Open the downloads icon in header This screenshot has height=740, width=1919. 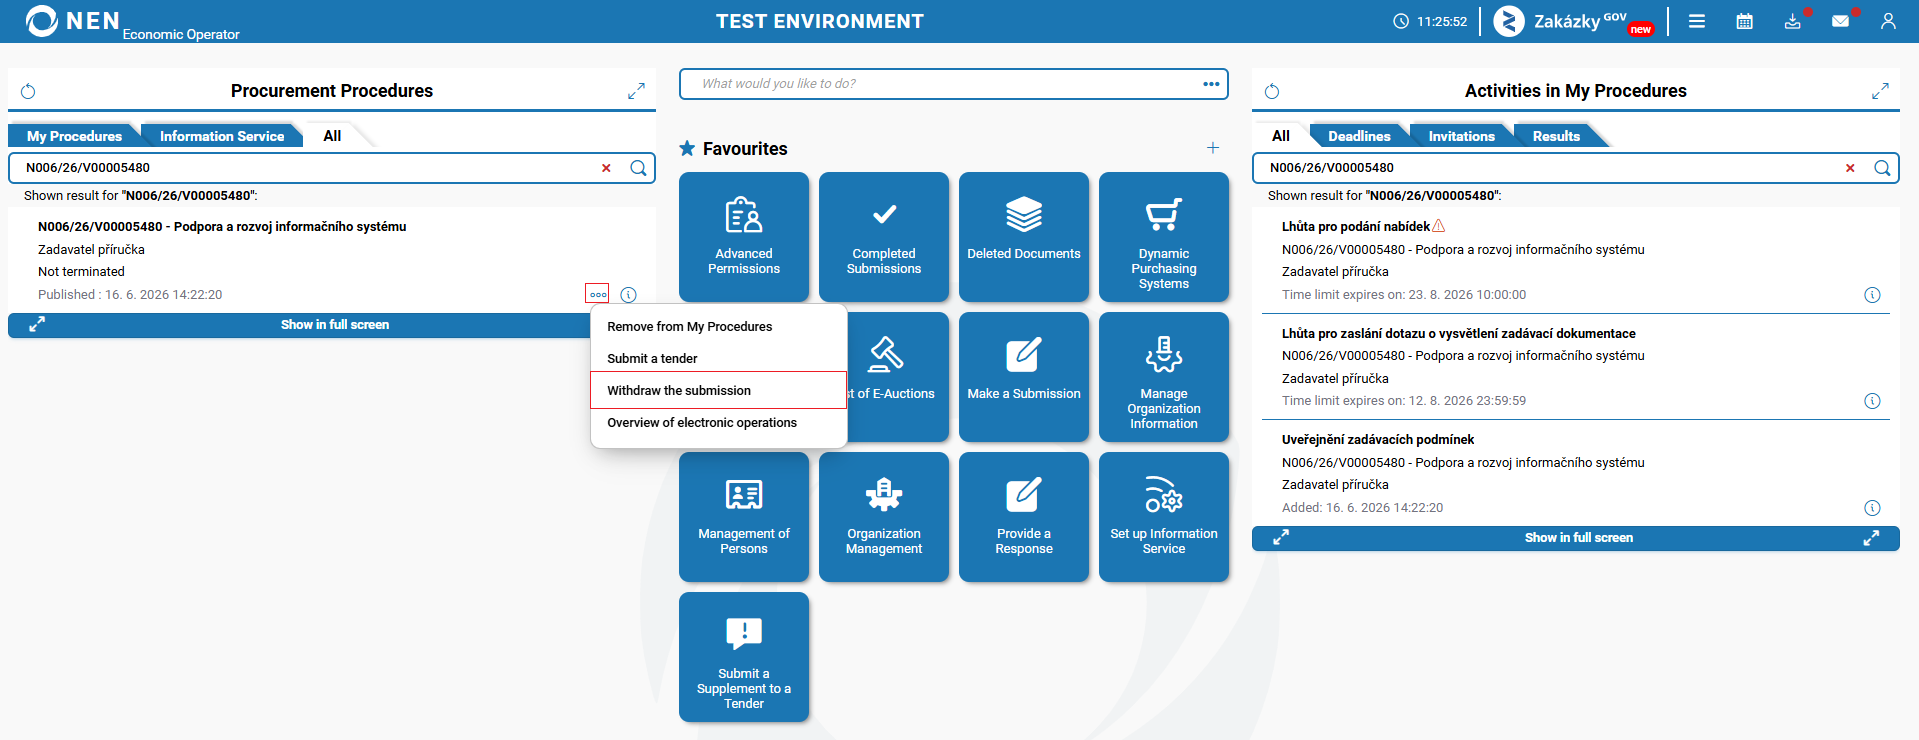tap(1793, 21)
